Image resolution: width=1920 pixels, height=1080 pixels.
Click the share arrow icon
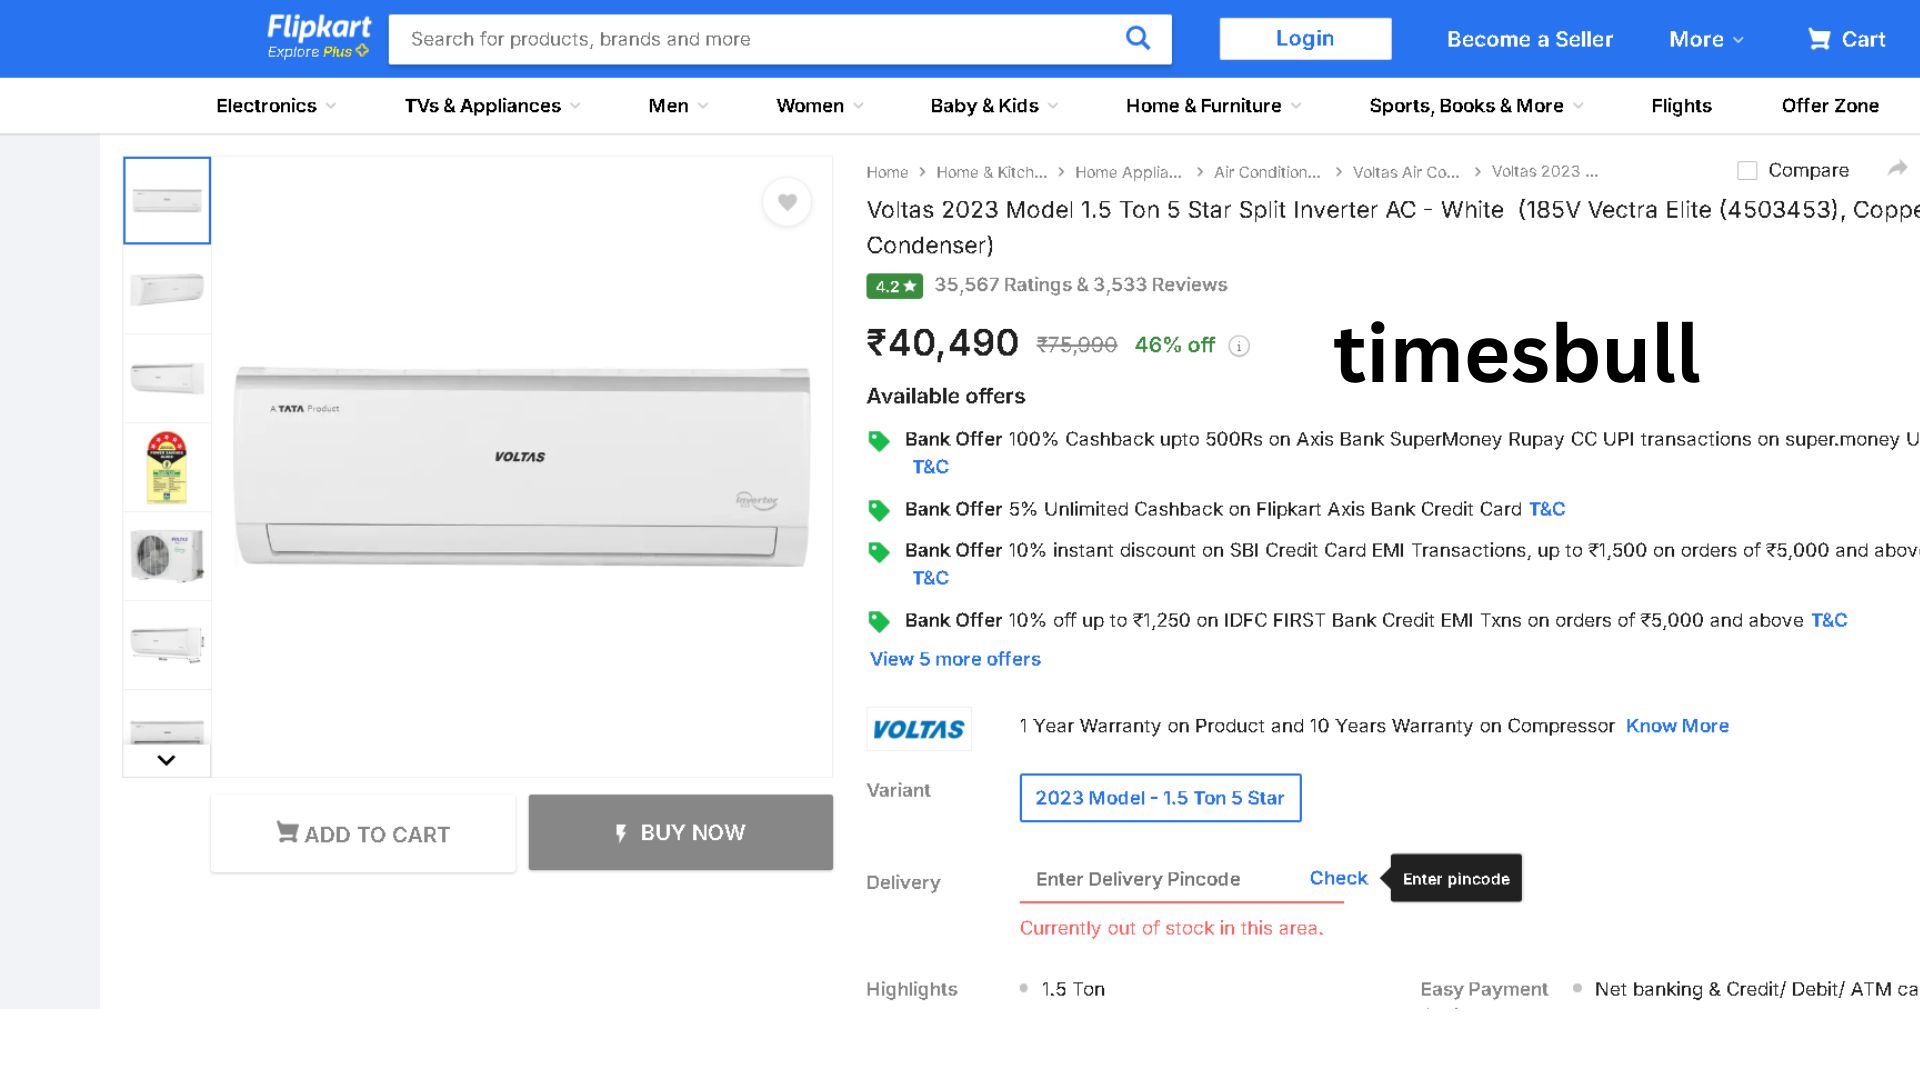(x=1897, y=169)
